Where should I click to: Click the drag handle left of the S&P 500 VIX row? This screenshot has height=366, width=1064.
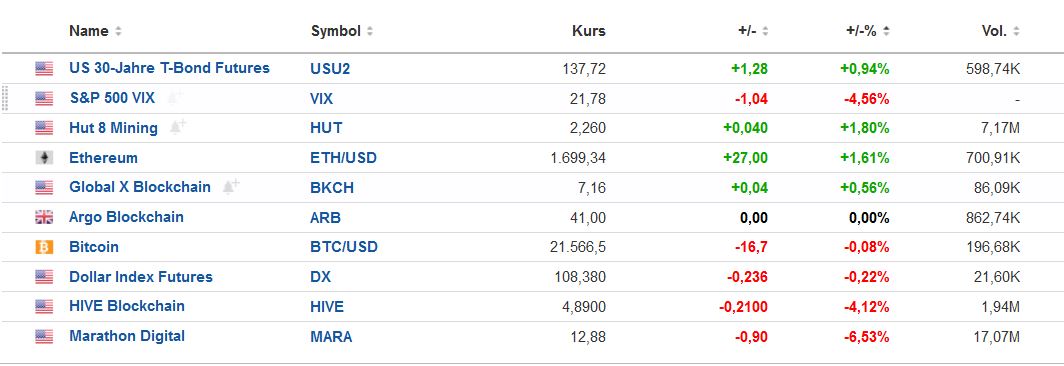[5, 98]
